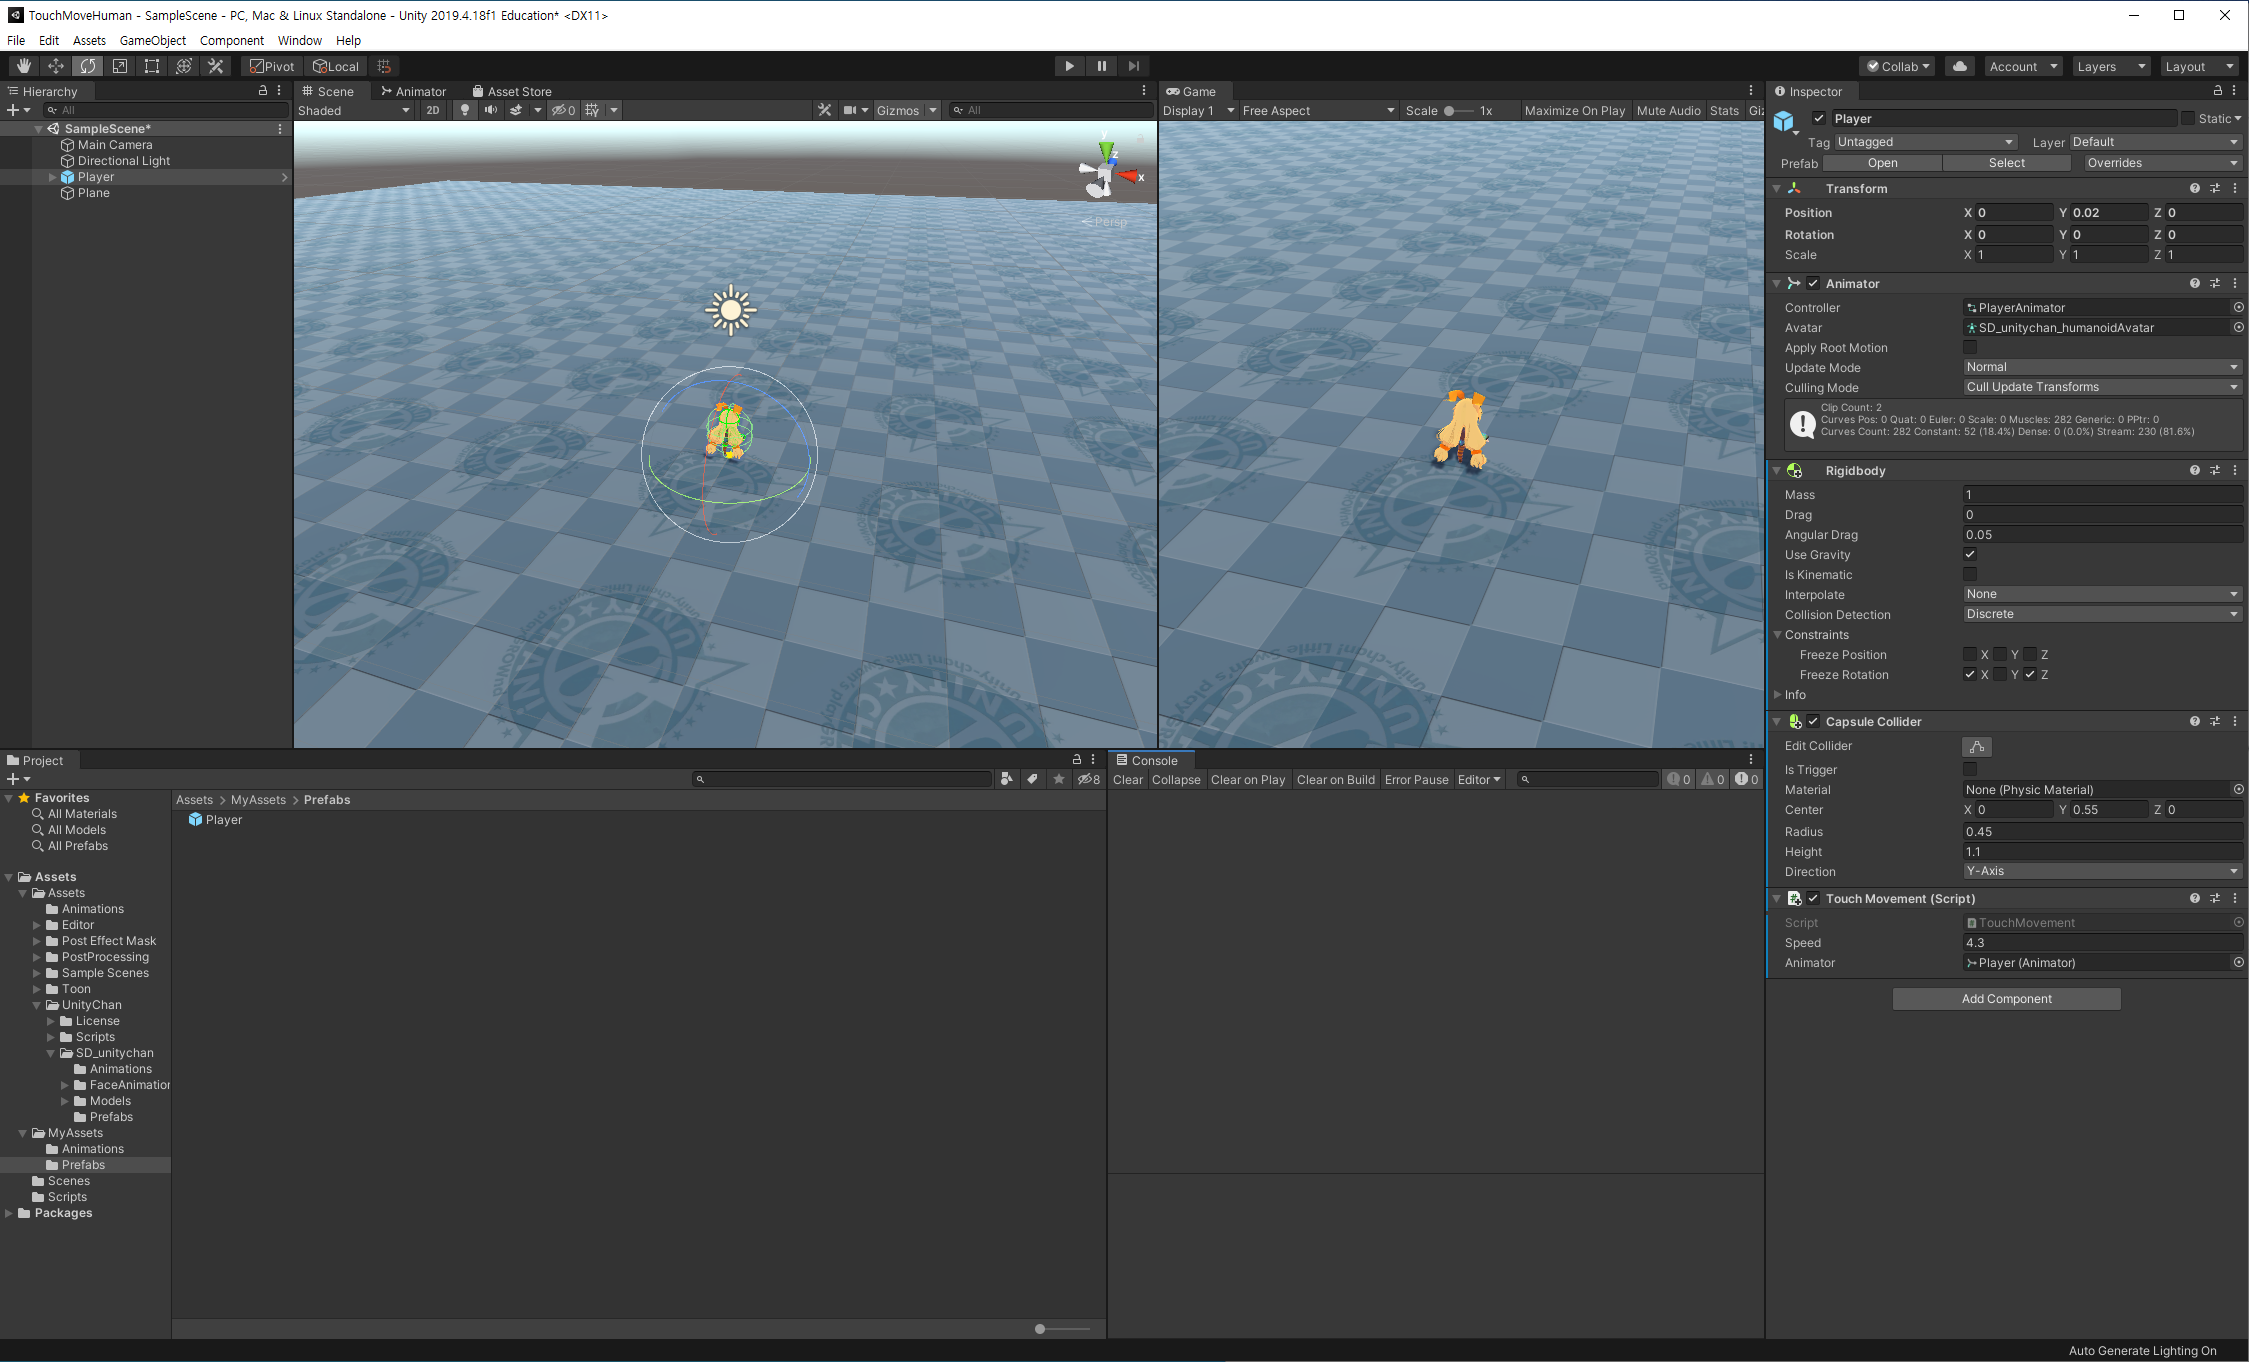Open the Collision Detection dropdown
The image size is (2249, 1362).
pyautogui.click(x=2101, y=614)
